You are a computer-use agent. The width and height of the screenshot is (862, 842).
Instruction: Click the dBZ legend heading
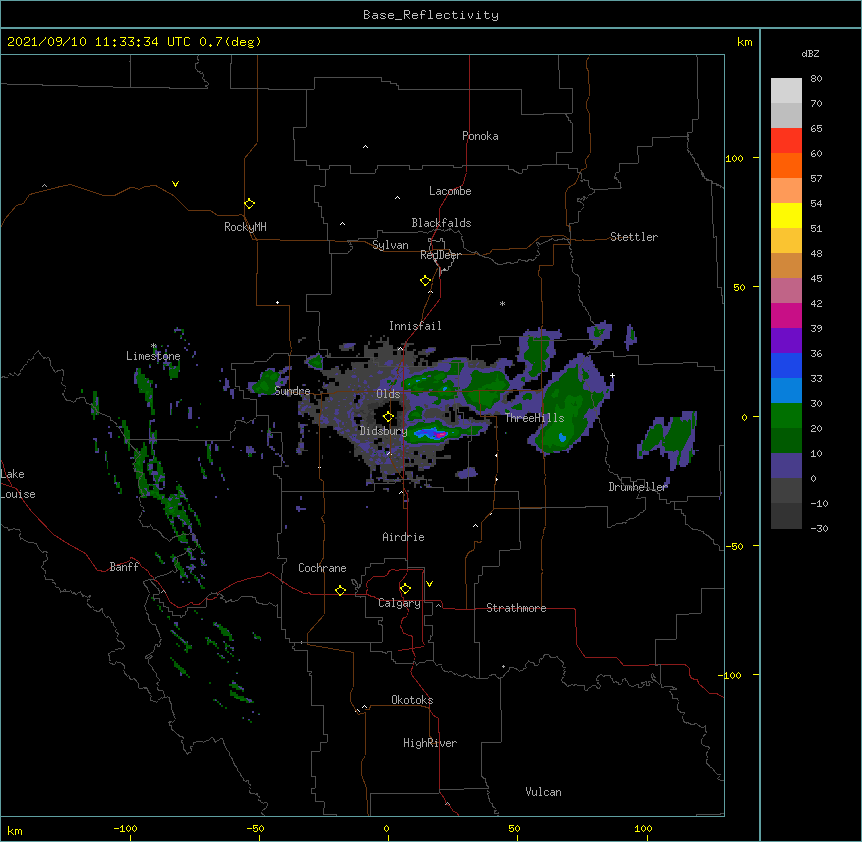pos(810,54)
